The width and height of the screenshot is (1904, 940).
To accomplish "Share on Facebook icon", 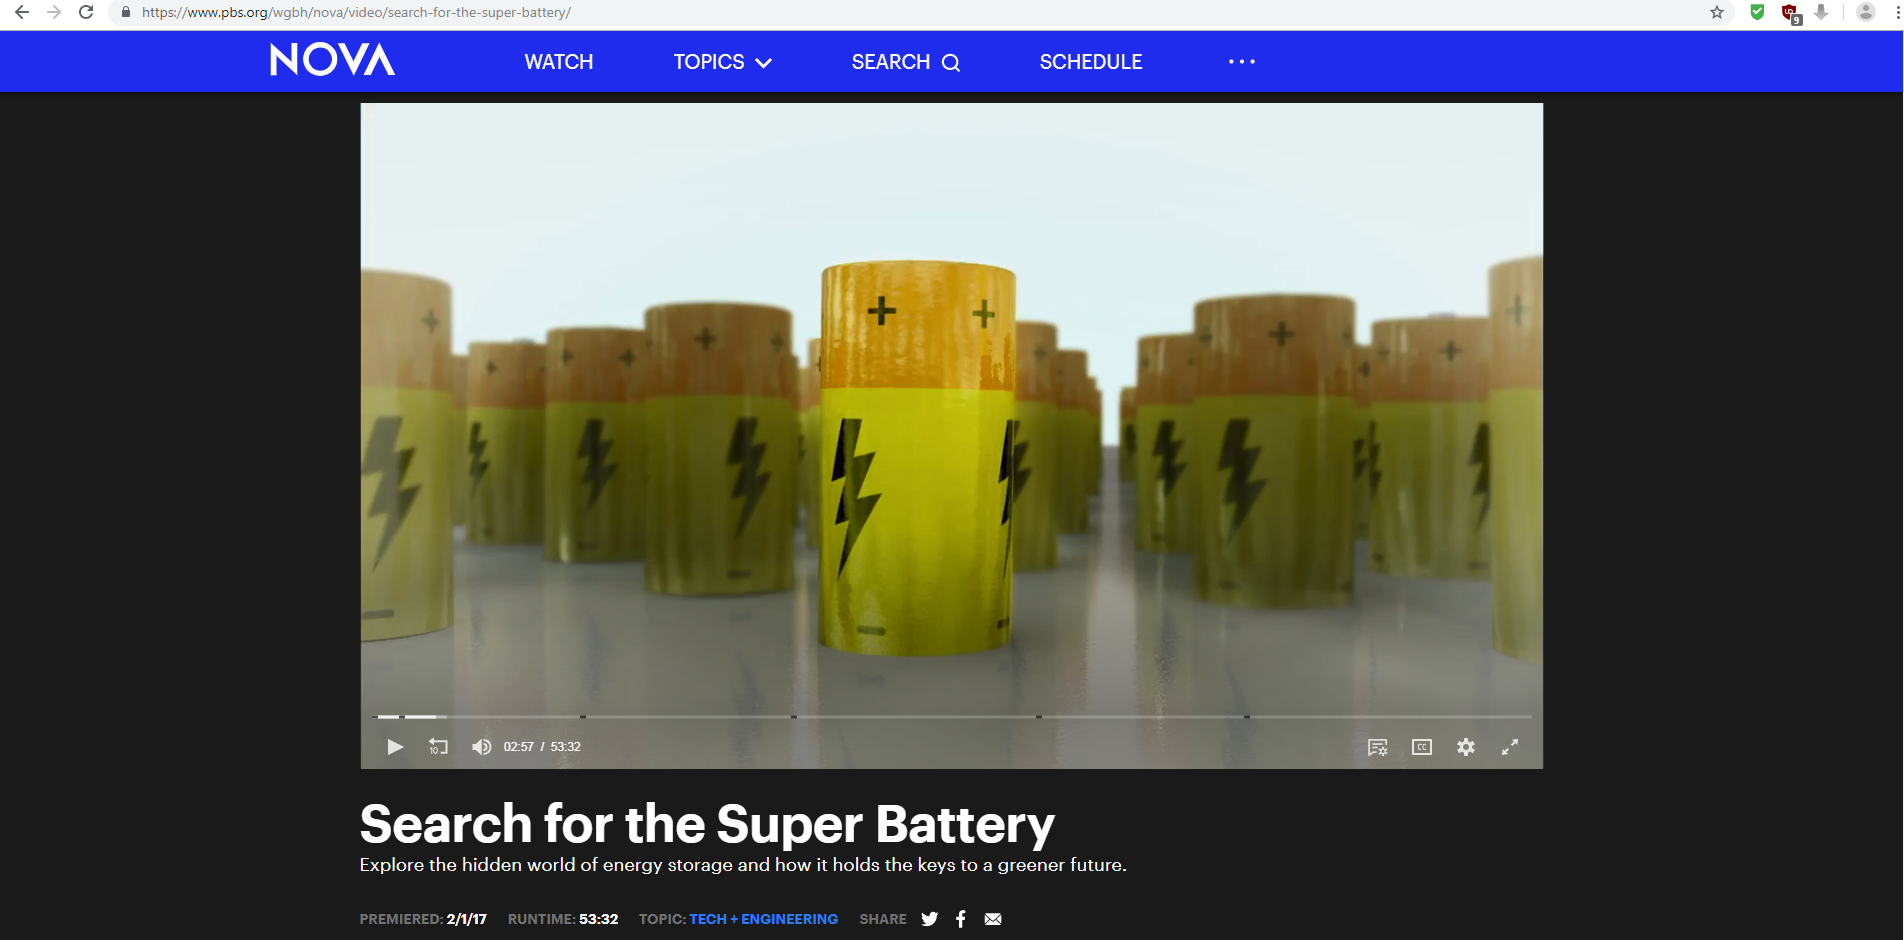I will pyautogui.click(x=961, y=919).
